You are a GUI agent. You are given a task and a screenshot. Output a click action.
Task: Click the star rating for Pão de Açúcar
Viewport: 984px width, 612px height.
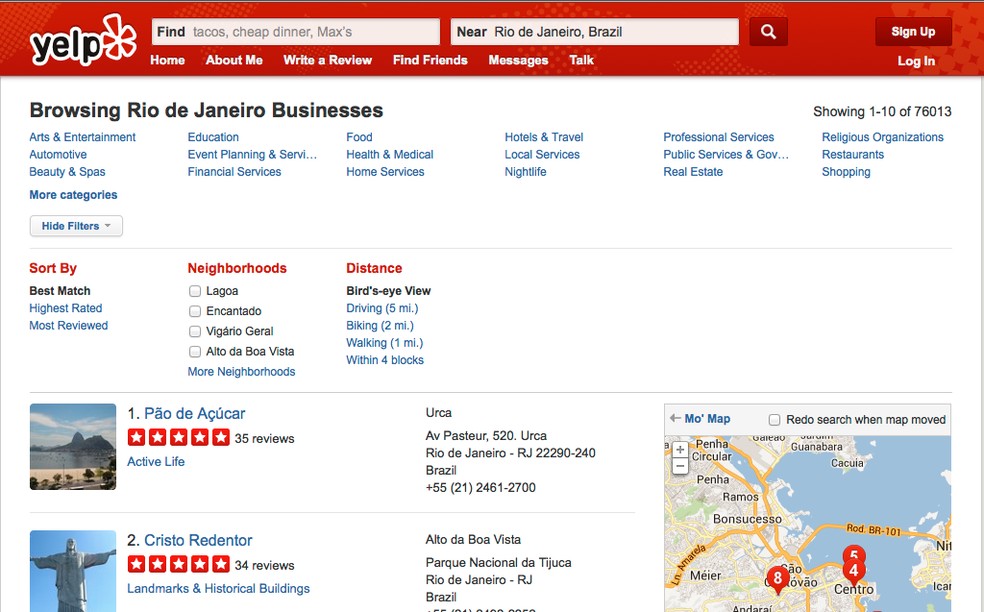[x=178, y=437]
